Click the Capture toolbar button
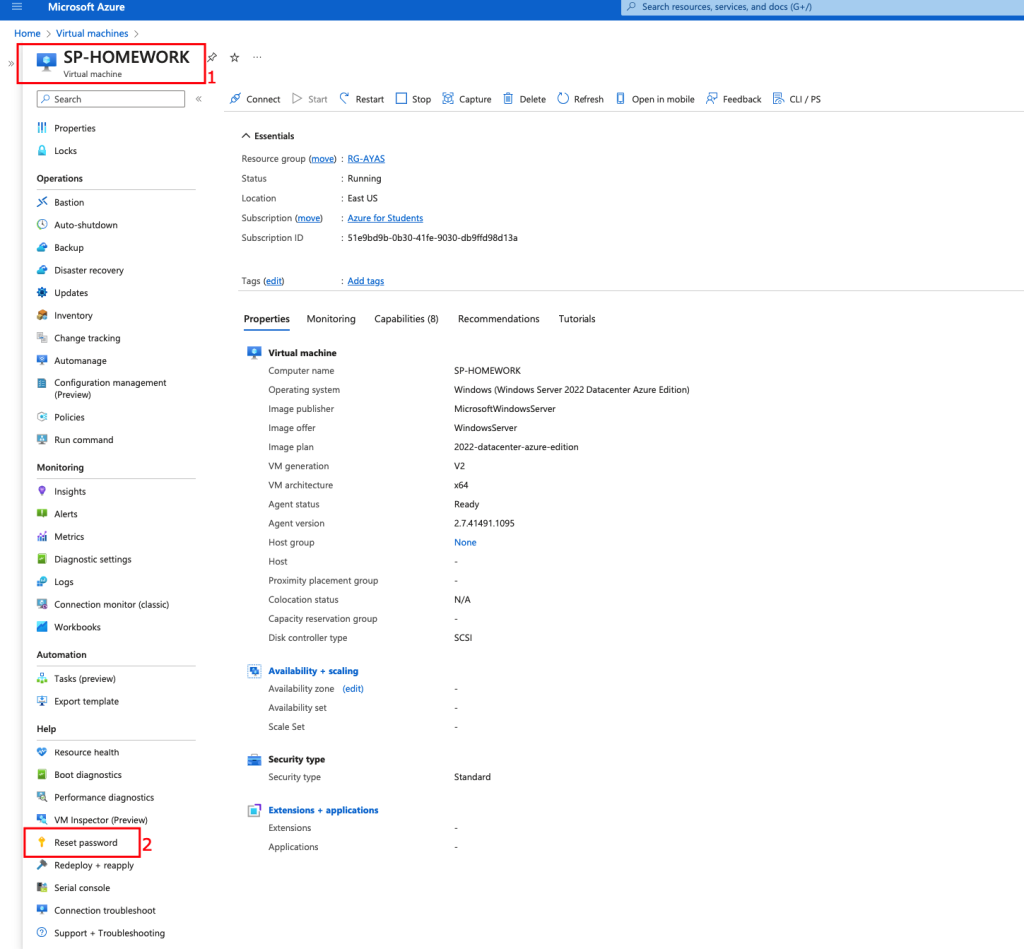 coord(466,99)
